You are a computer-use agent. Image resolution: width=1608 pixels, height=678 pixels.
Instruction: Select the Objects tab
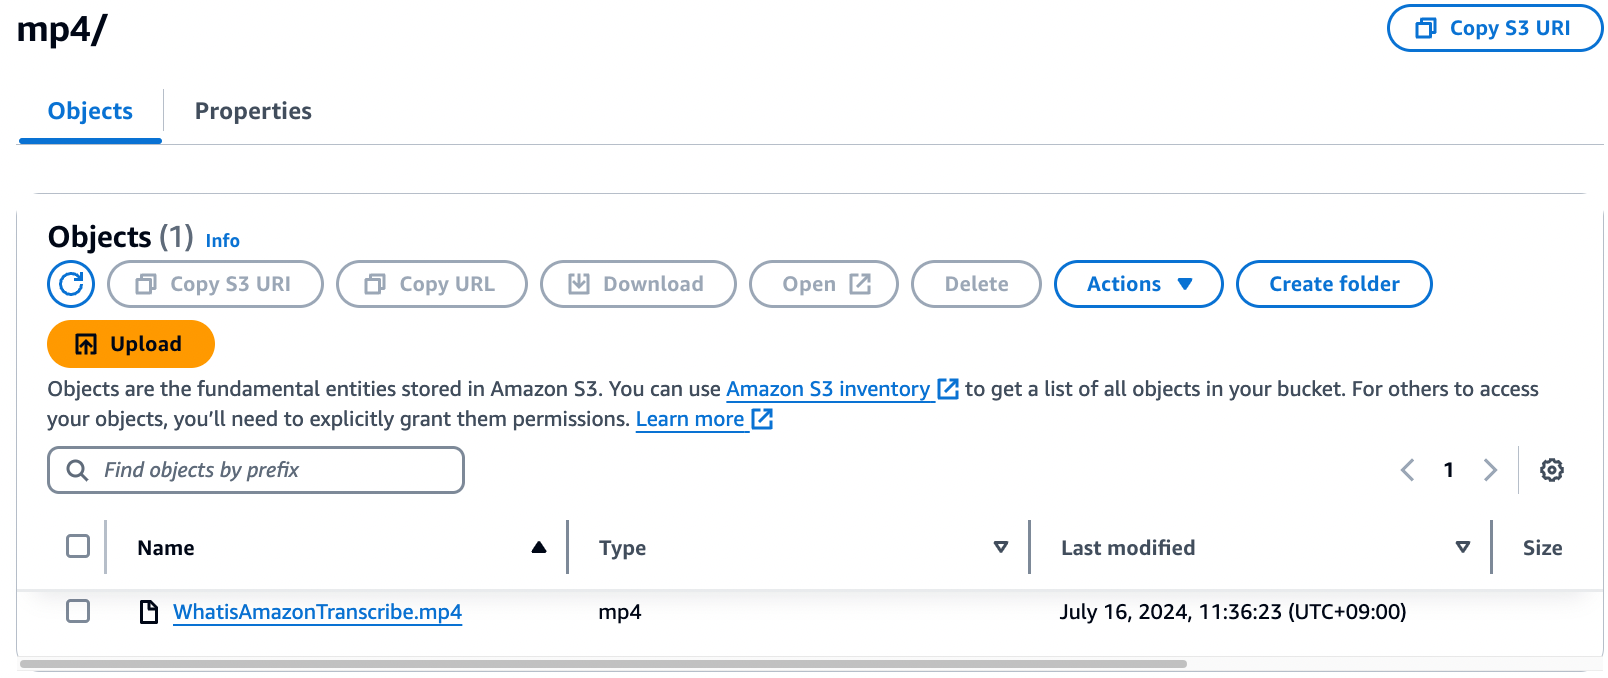click(x=90, y=111)
